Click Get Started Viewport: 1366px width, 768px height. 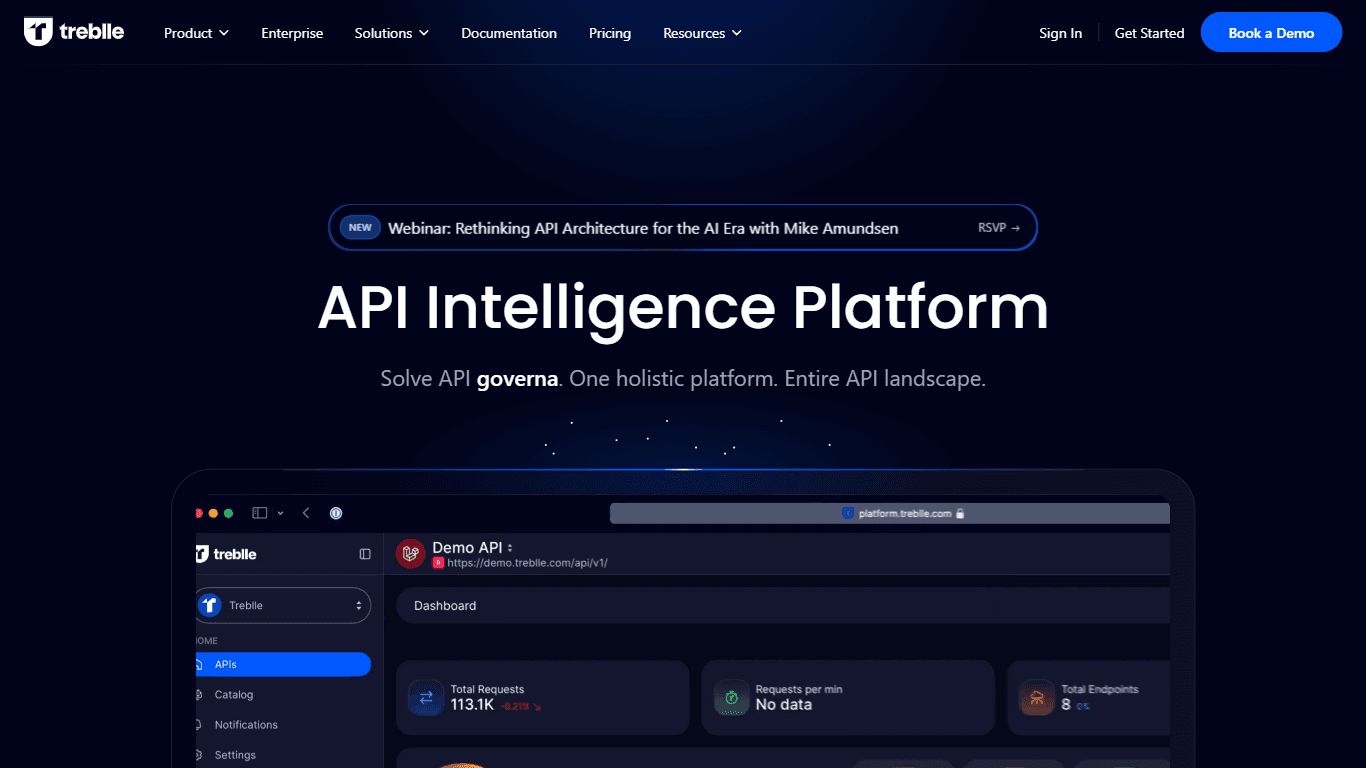pyautogui.click(x=1149, y=33)
